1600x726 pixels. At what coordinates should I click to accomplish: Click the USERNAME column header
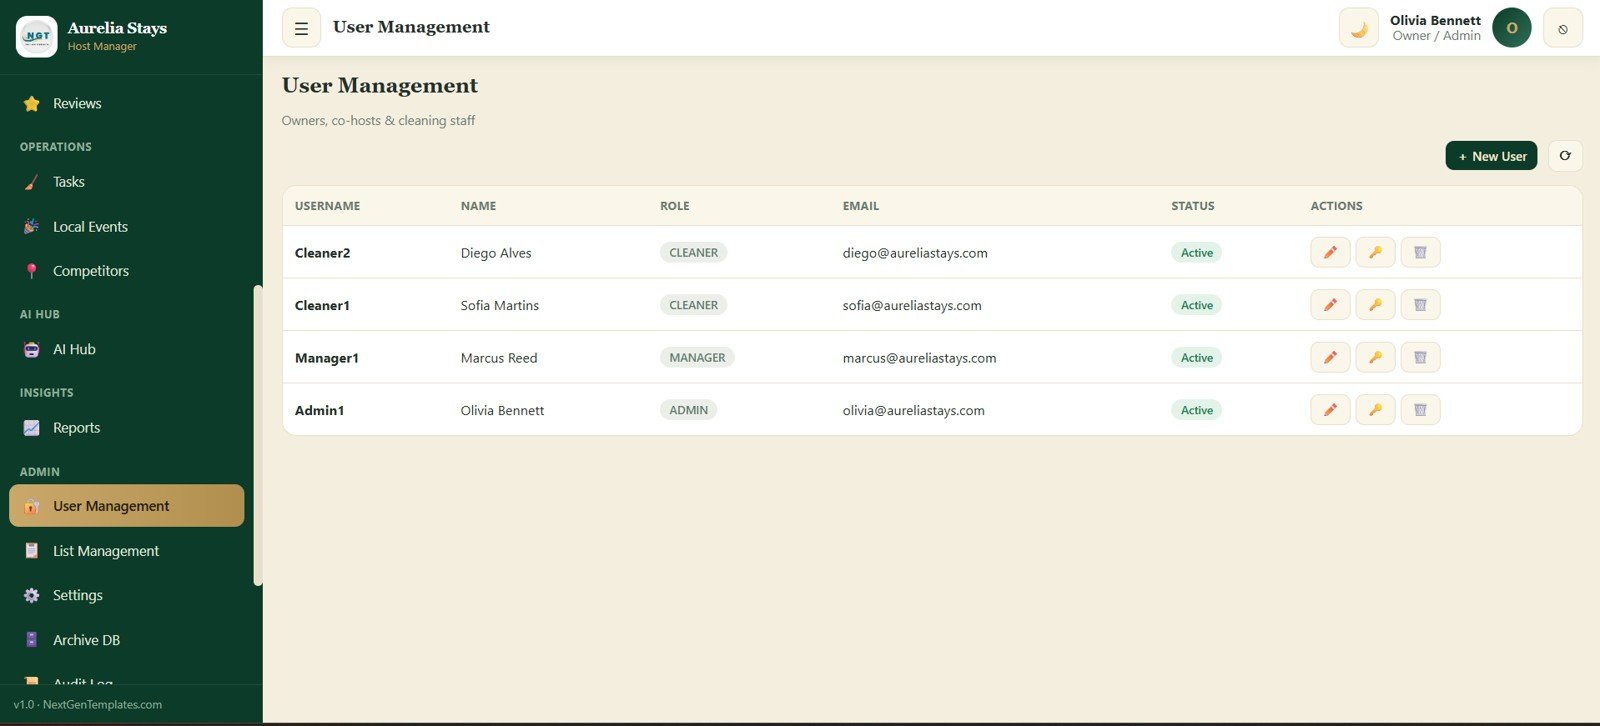click(x=327, y=206)
